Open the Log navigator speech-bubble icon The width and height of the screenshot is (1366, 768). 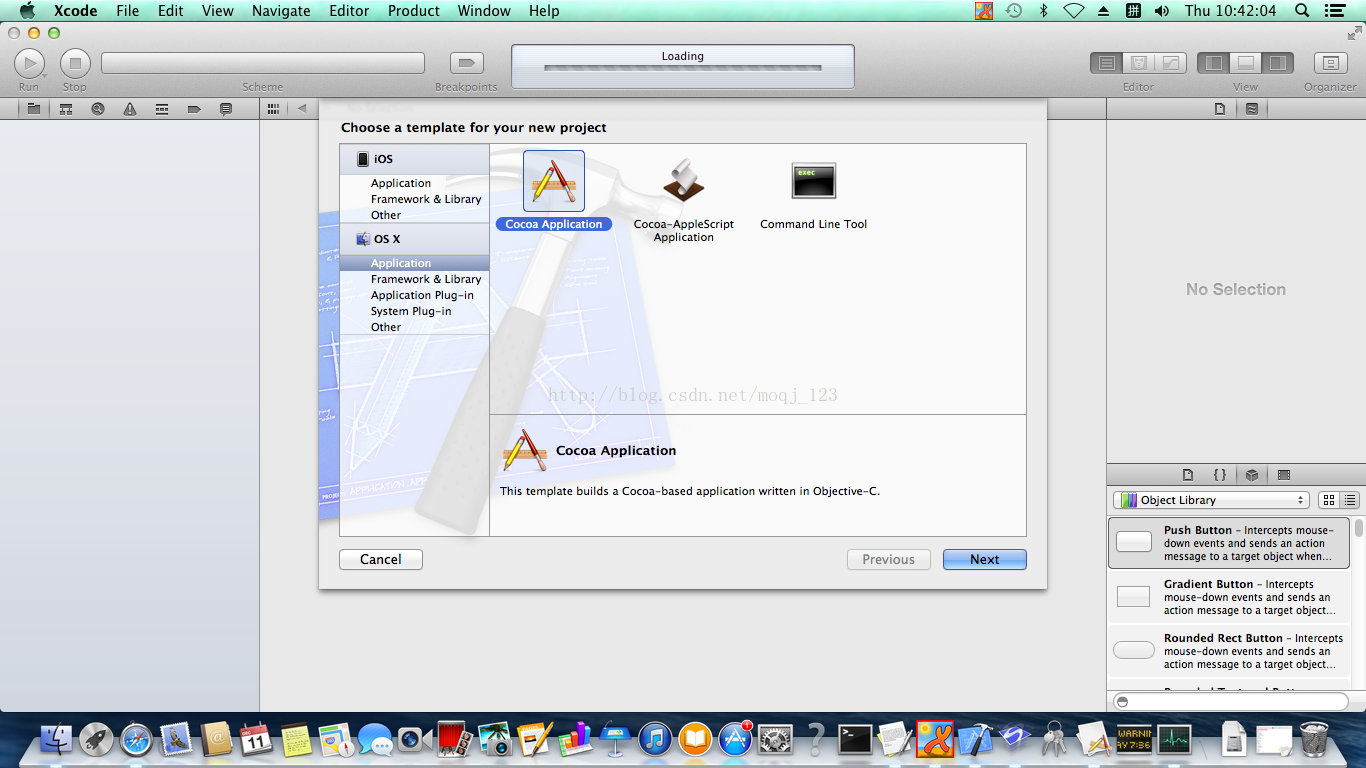point(226,109)
